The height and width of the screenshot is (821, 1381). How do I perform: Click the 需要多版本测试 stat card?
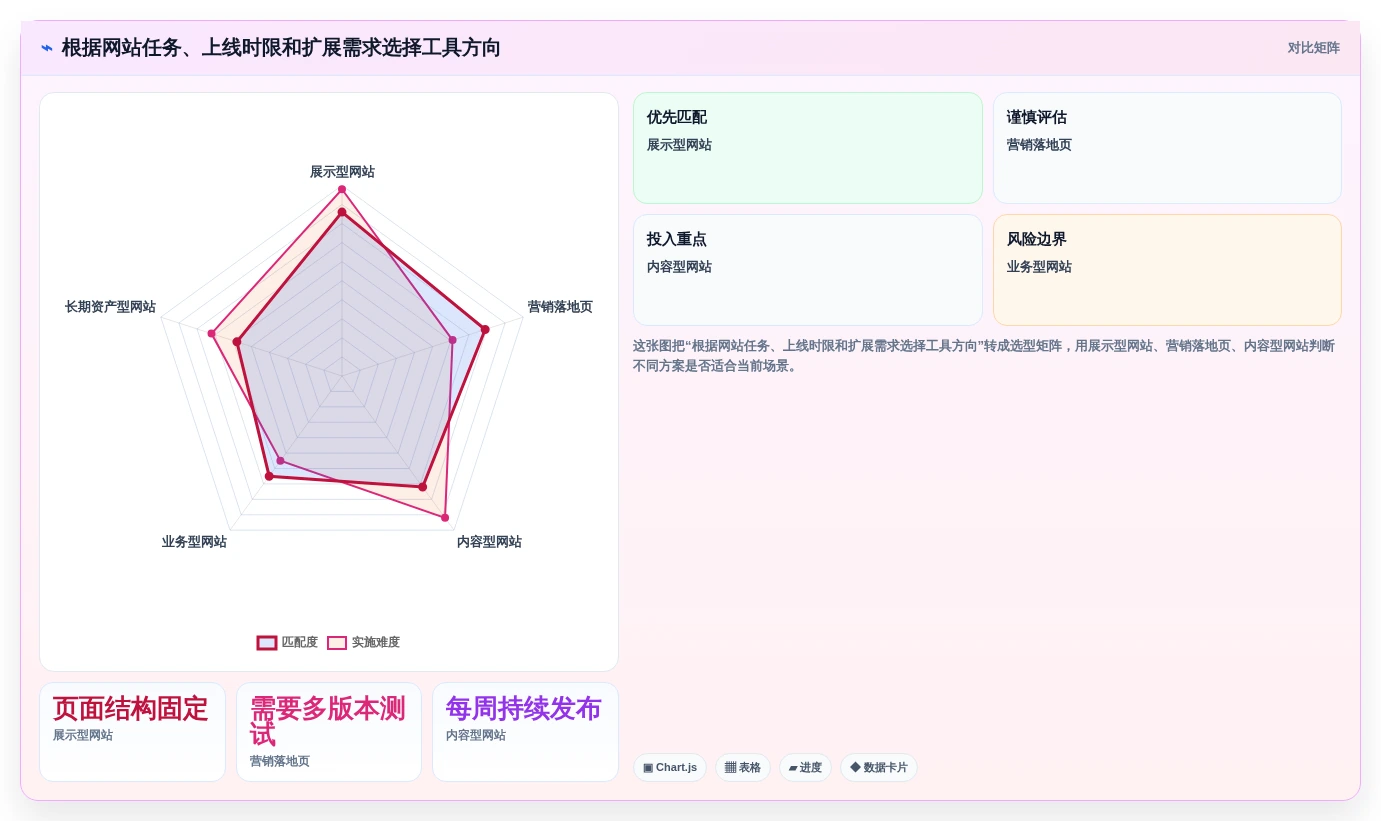click(x=329, y=732)
